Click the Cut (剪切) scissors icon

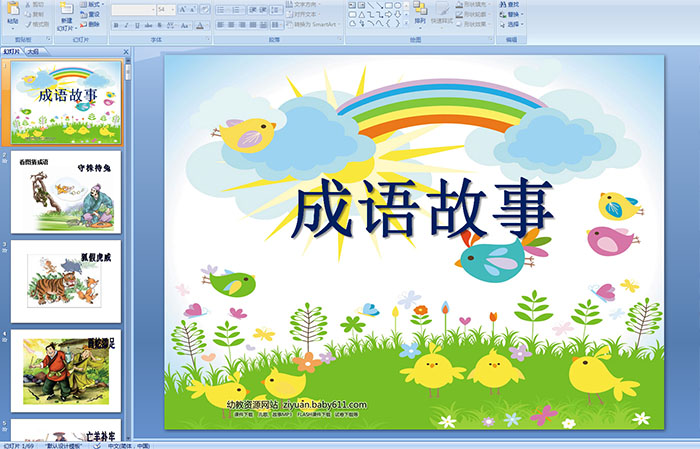coord(29,5)
